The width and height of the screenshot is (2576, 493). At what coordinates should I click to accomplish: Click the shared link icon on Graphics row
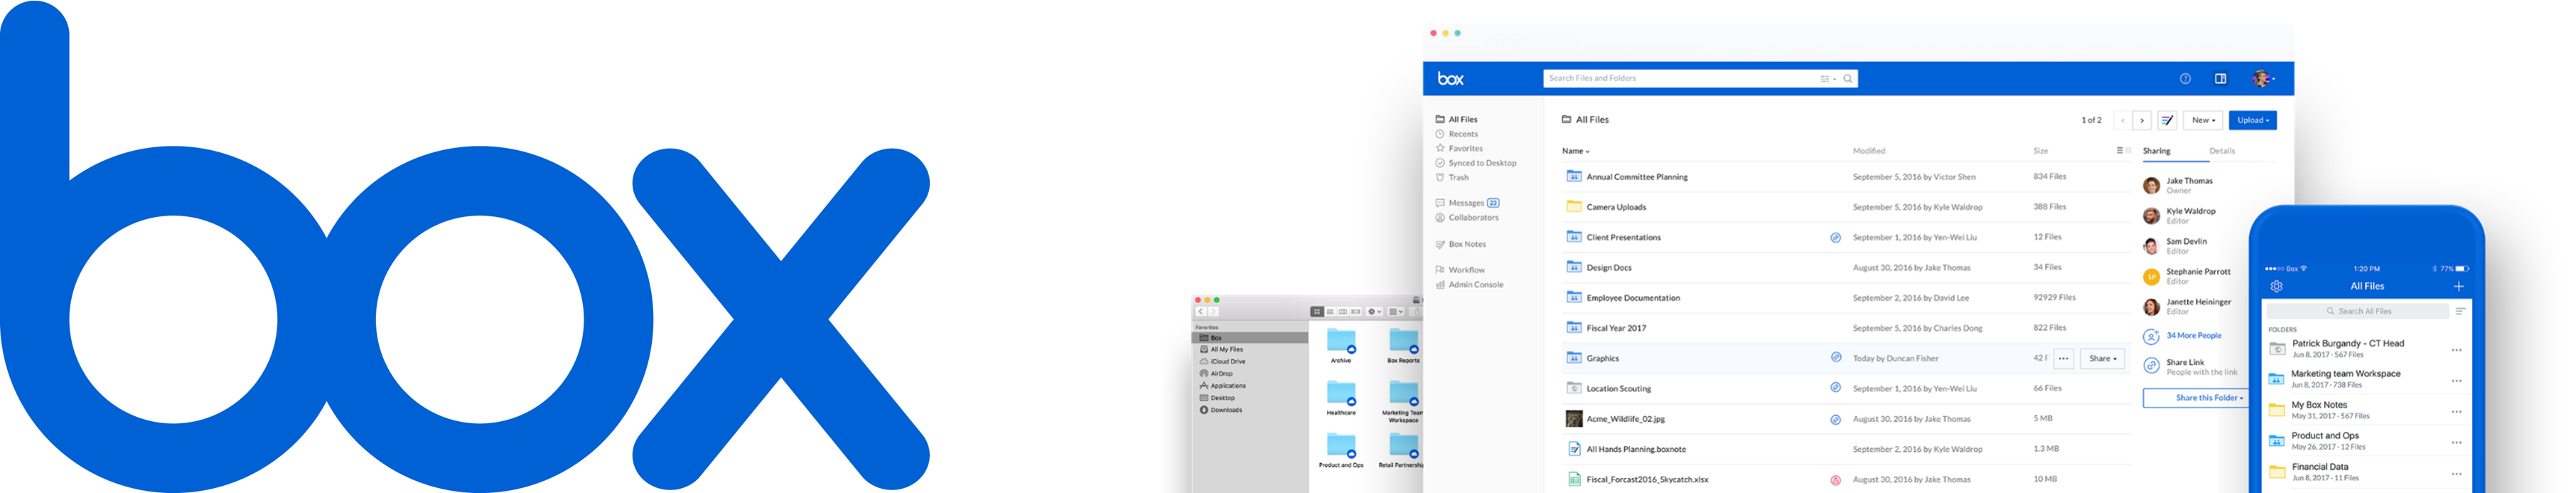click(x=1835, y=358)
